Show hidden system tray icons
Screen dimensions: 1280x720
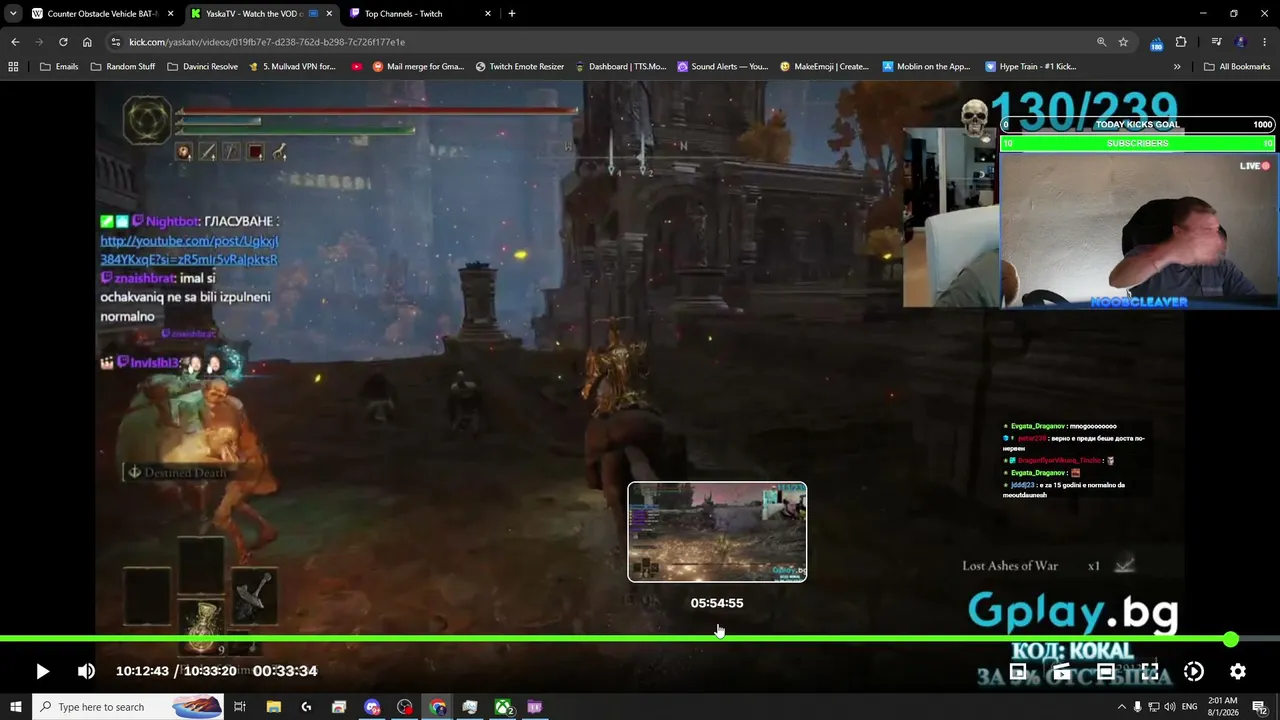[x=1121, y=707]
